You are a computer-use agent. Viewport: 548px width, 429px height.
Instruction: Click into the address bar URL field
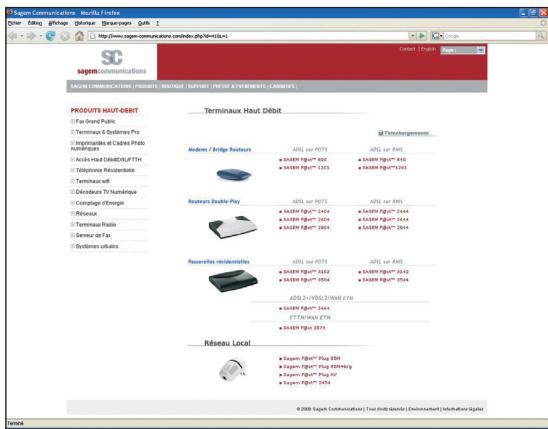pyautogui.click(x=249, y=36)
